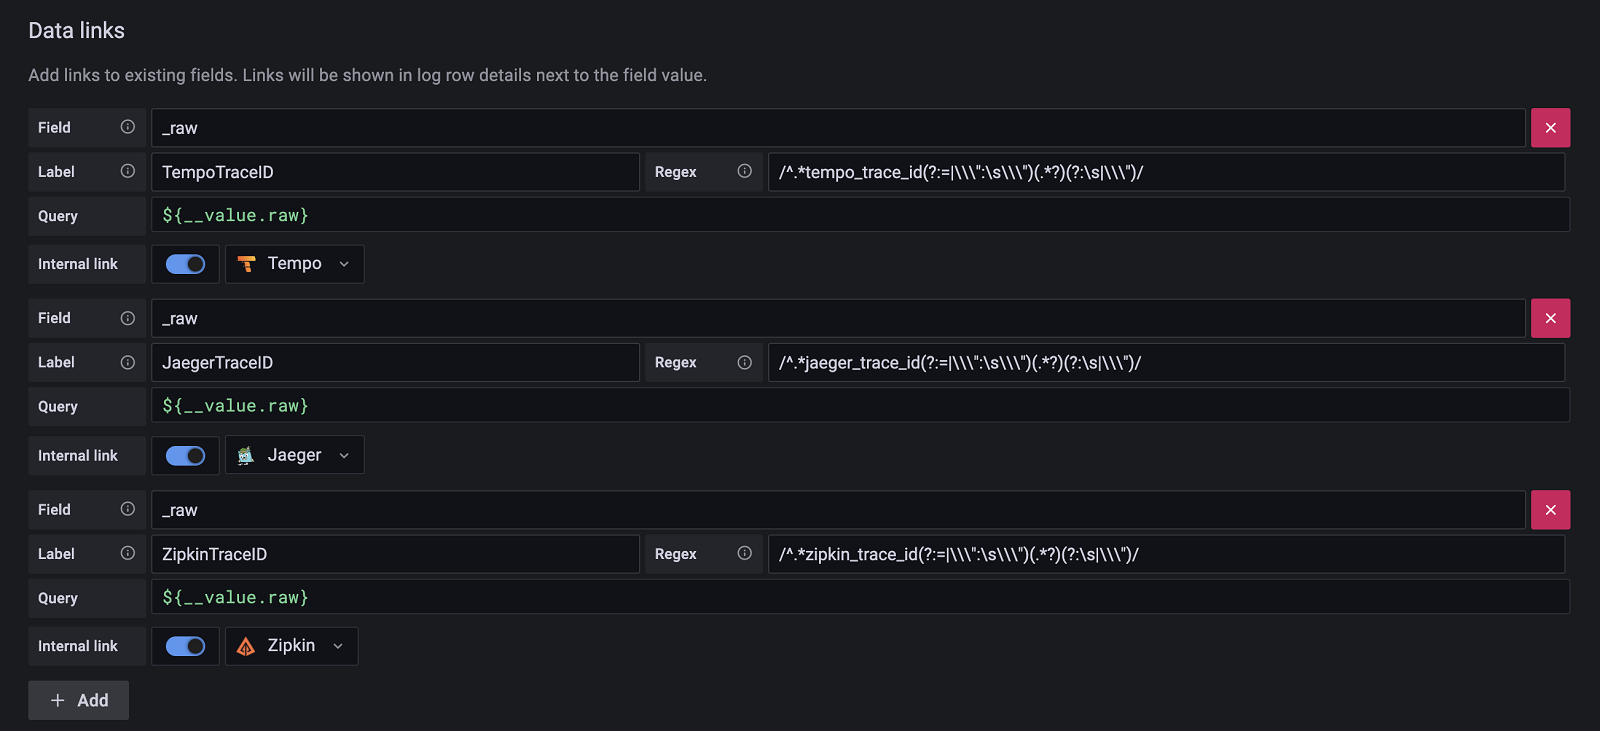Delete the JaegerTraceID data link row
The image size is (1600, 731).
pyautogui.click(x=1550, y=318)
